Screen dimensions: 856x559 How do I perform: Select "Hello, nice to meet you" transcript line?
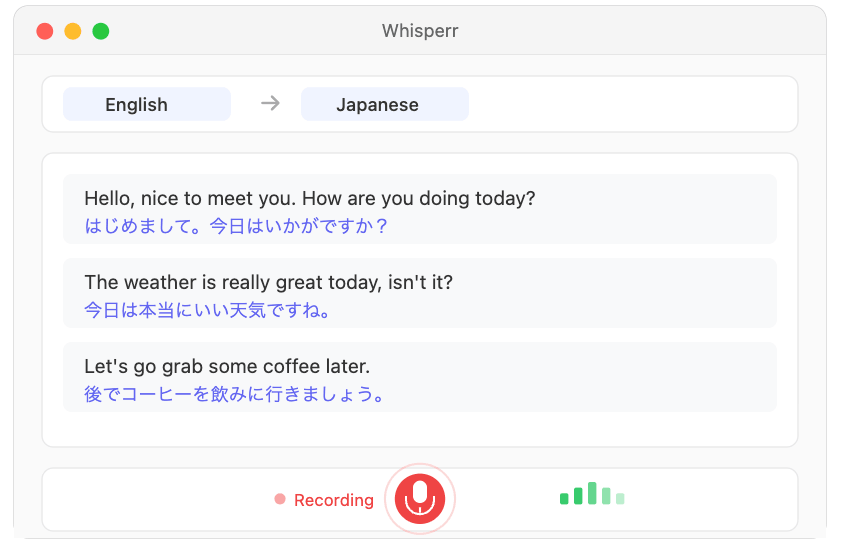pyautogui.click(x=310, y=199)
